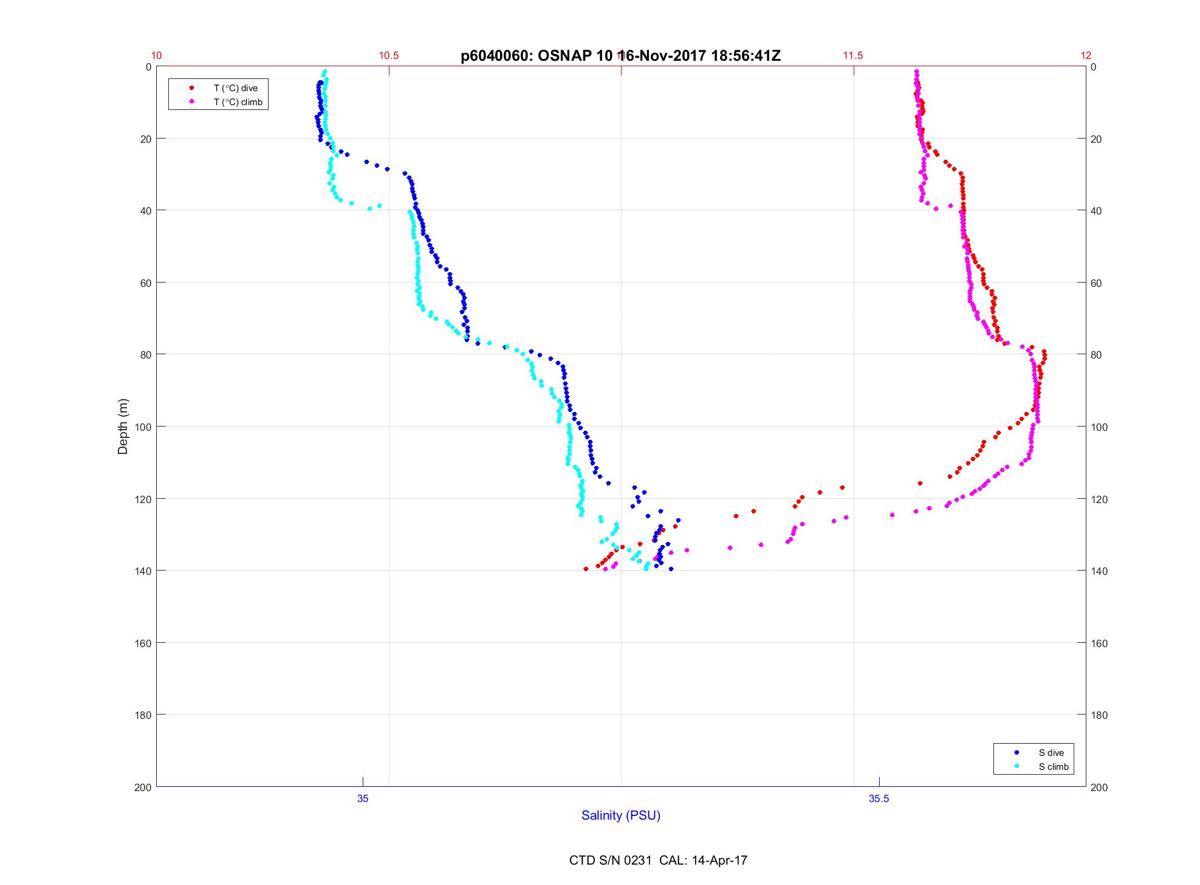Click the magenta dot marker for T climb
This screenshot has width=1200, height=885.
[191, 102]
